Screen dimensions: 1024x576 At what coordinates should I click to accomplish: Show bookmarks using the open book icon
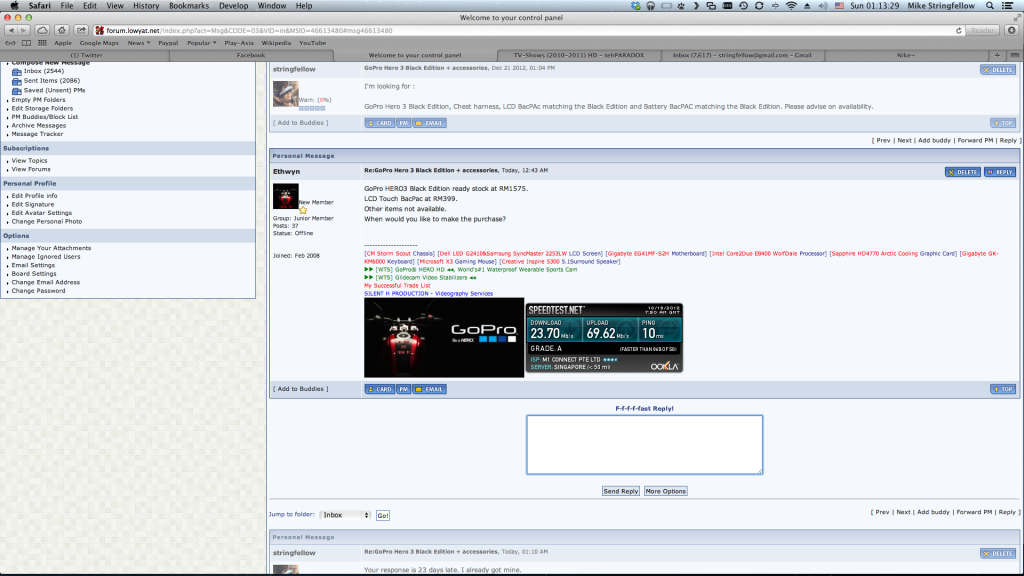pos(24,43)
